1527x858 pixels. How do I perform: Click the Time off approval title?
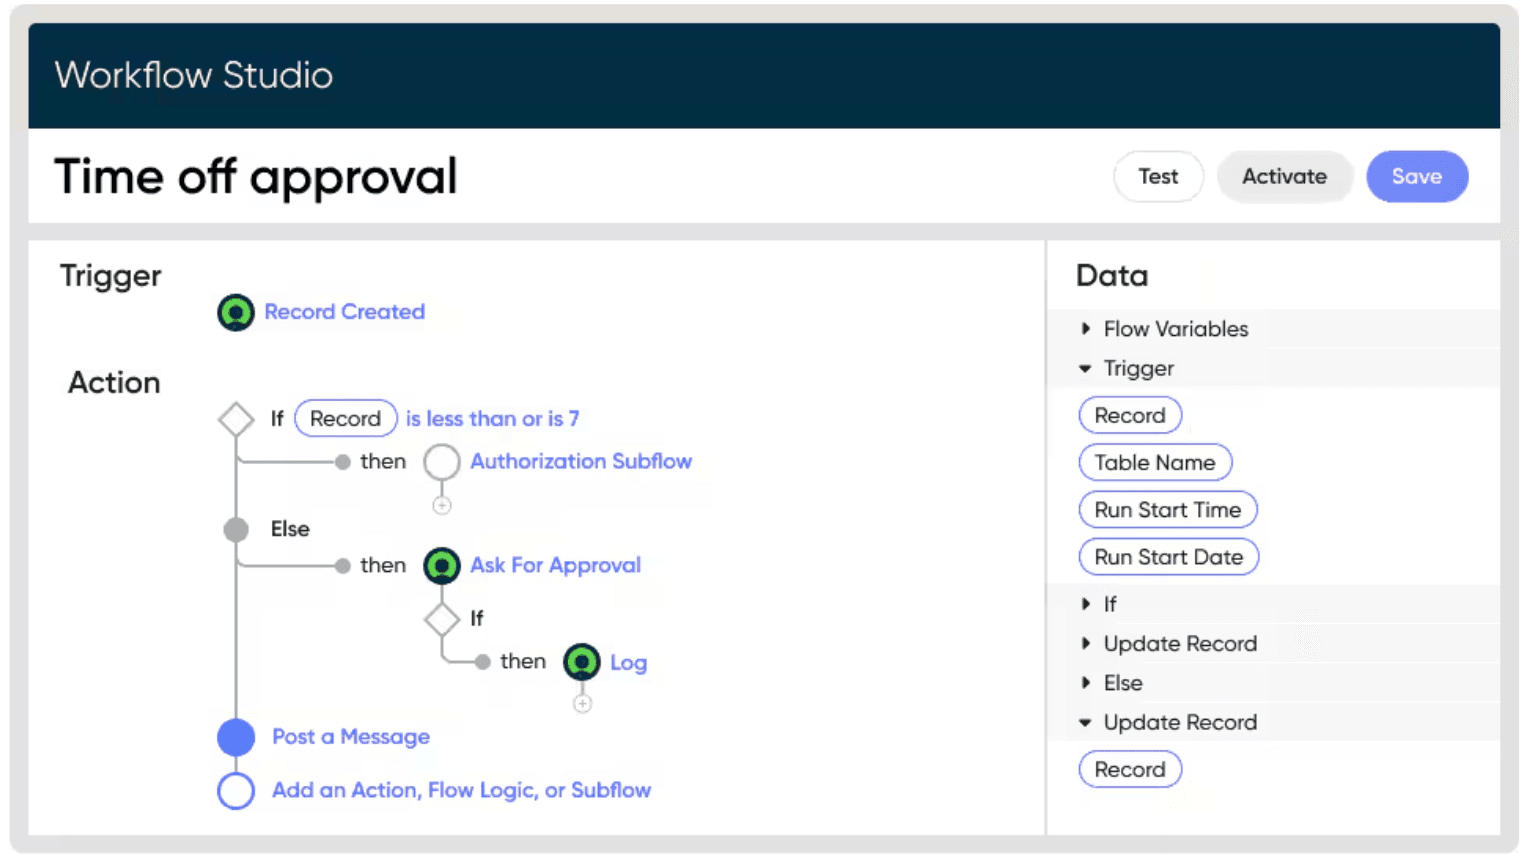click(256, 177)
